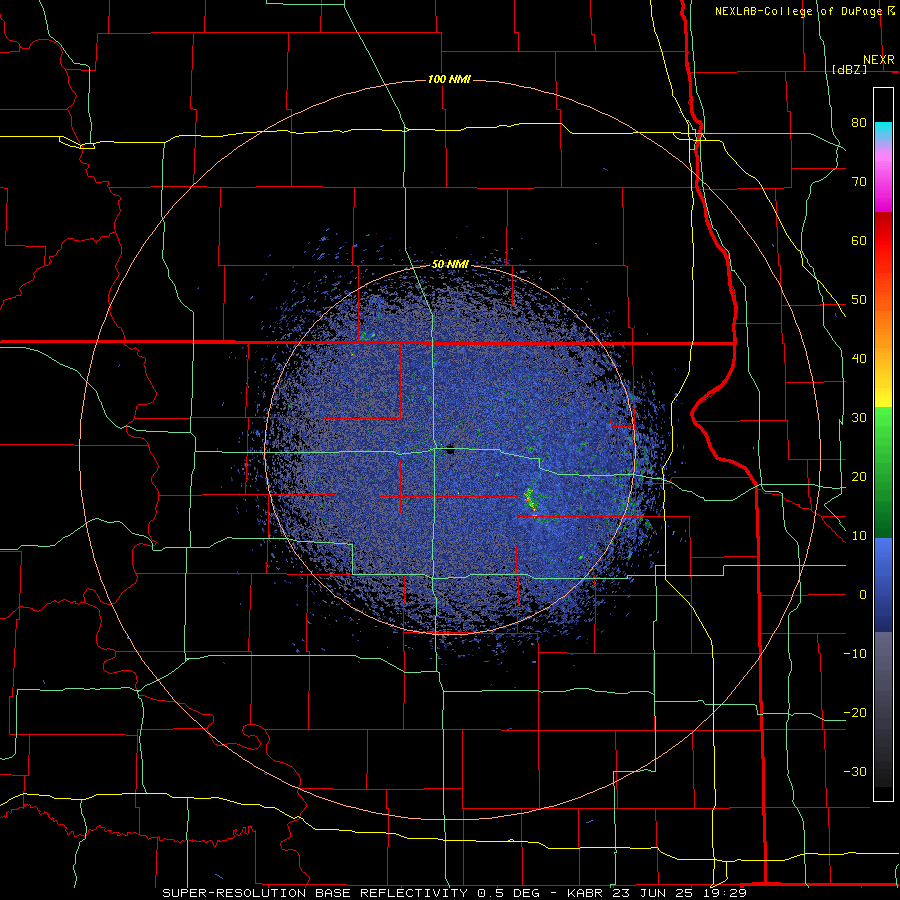Click the 20 value on dBZ scale

coord(859,477)
